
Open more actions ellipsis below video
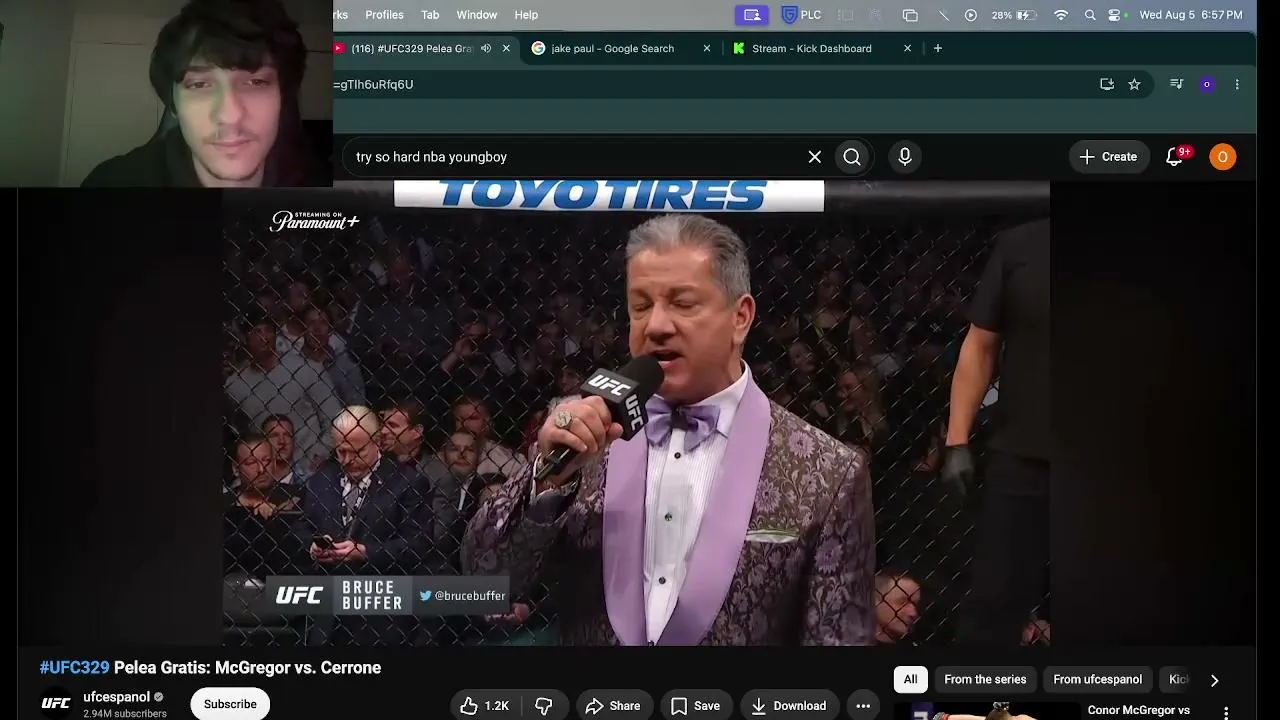(863, 706)
